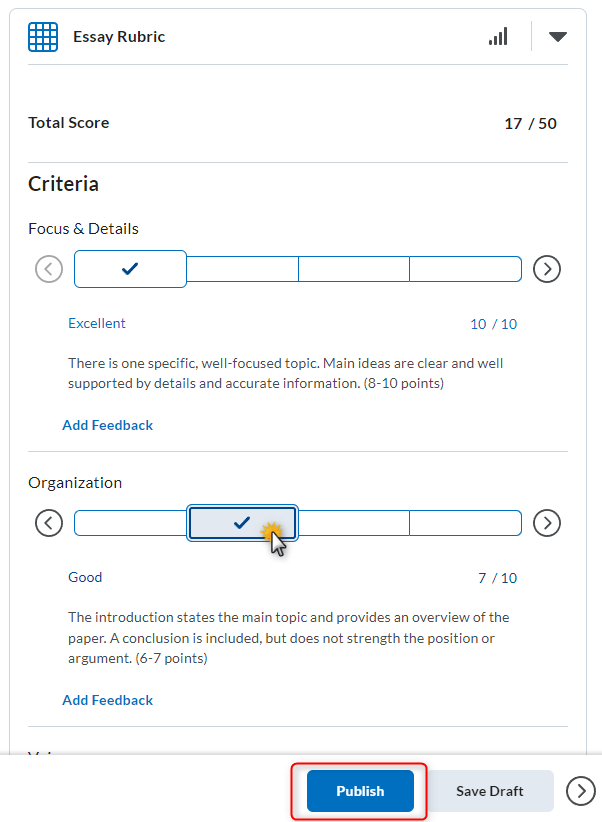Click the Criteria heading
This screenshot has height=822, width=602.
[x=63, y=183]
